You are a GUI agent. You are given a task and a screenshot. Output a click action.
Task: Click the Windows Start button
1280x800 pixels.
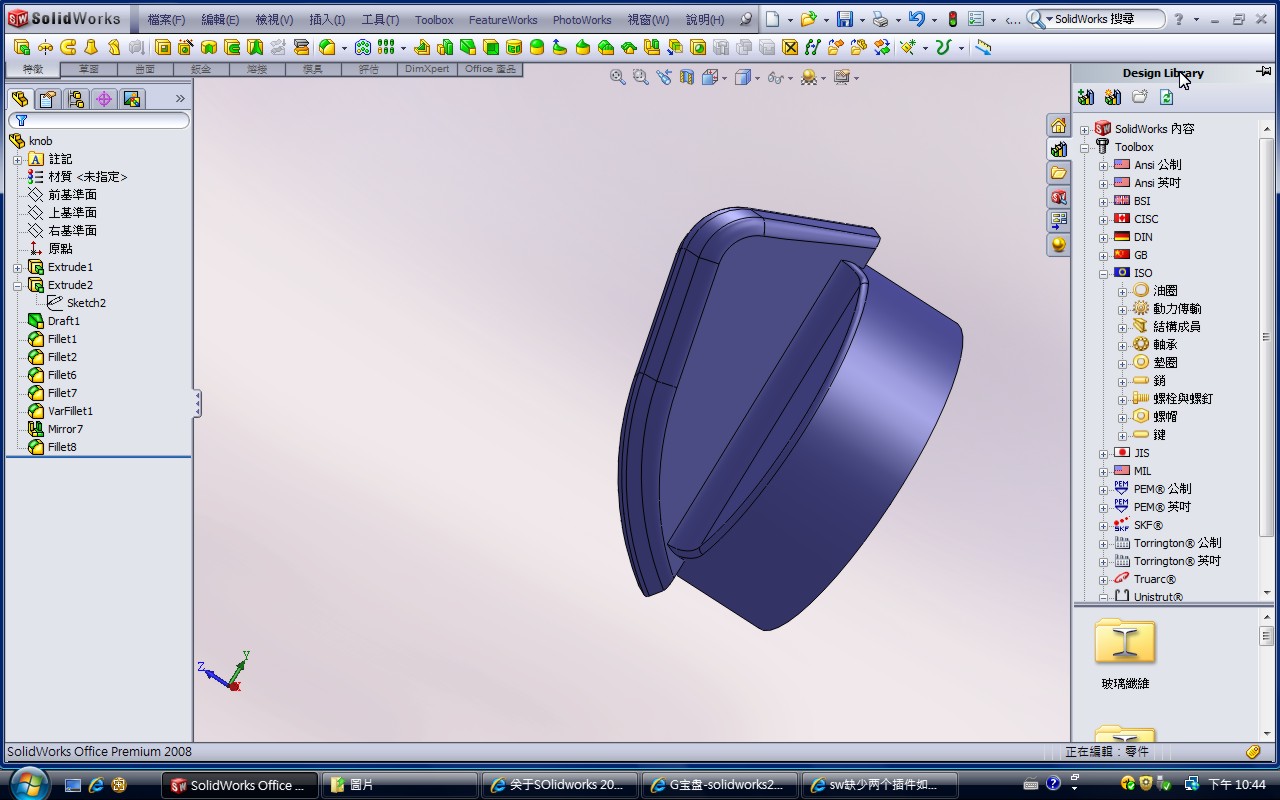27,783
